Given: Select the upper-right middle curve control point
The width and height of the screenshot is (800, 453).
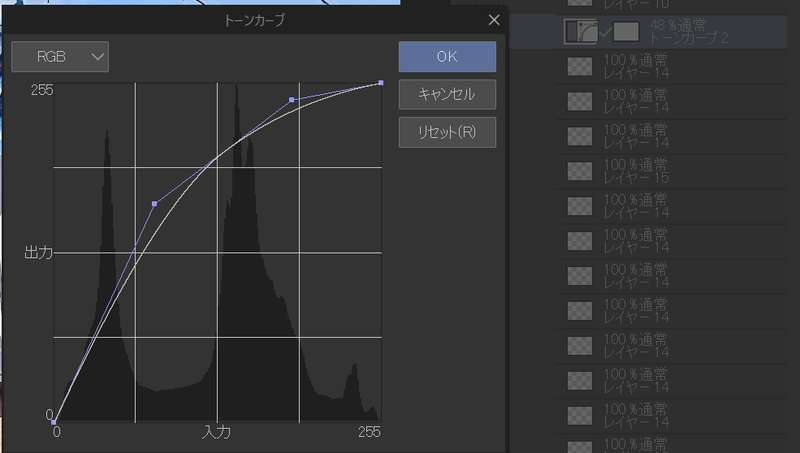Looking at the screenshot, I should (291, 100).
